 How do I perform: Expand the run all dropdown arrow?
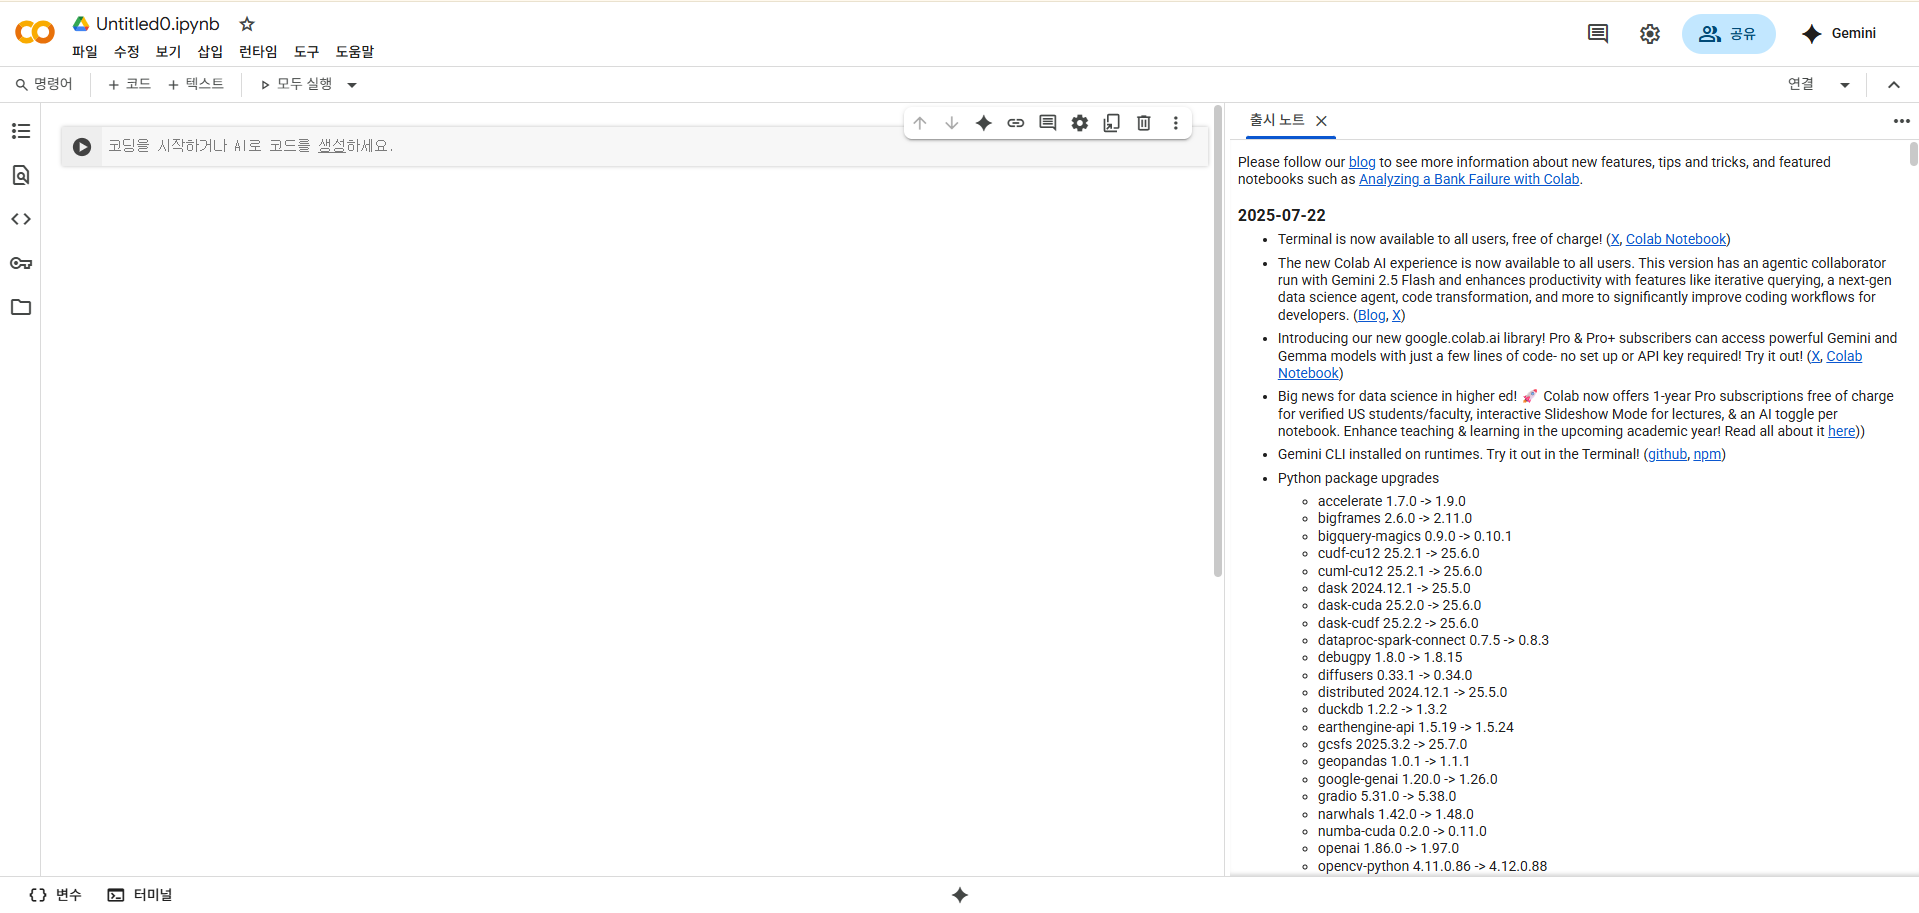tap(352, 85)
